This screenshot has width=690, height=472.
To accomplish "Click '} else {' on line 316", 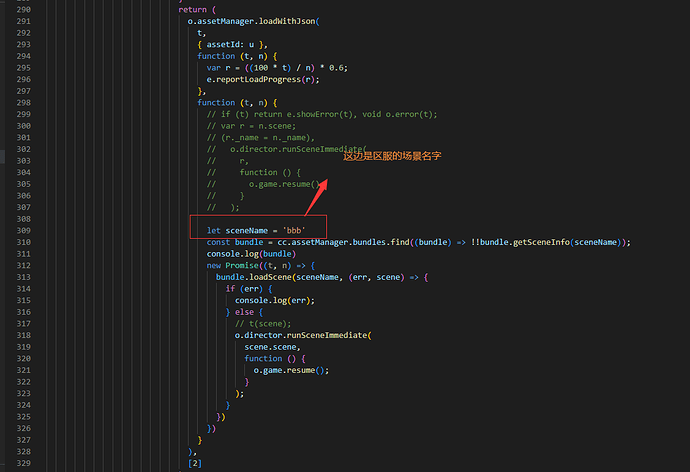I will point(244,312).
